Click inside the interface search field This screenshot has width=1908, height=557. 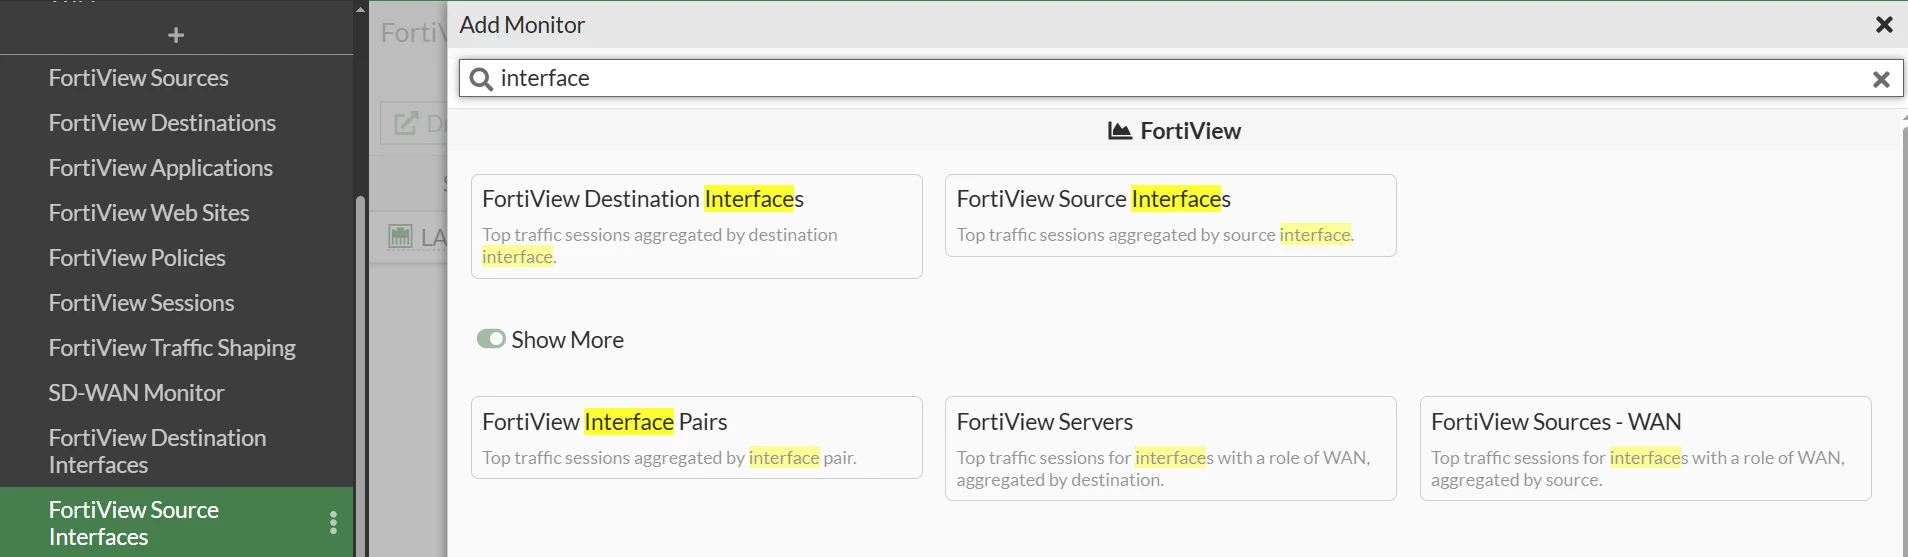[x=1180, y=78]
